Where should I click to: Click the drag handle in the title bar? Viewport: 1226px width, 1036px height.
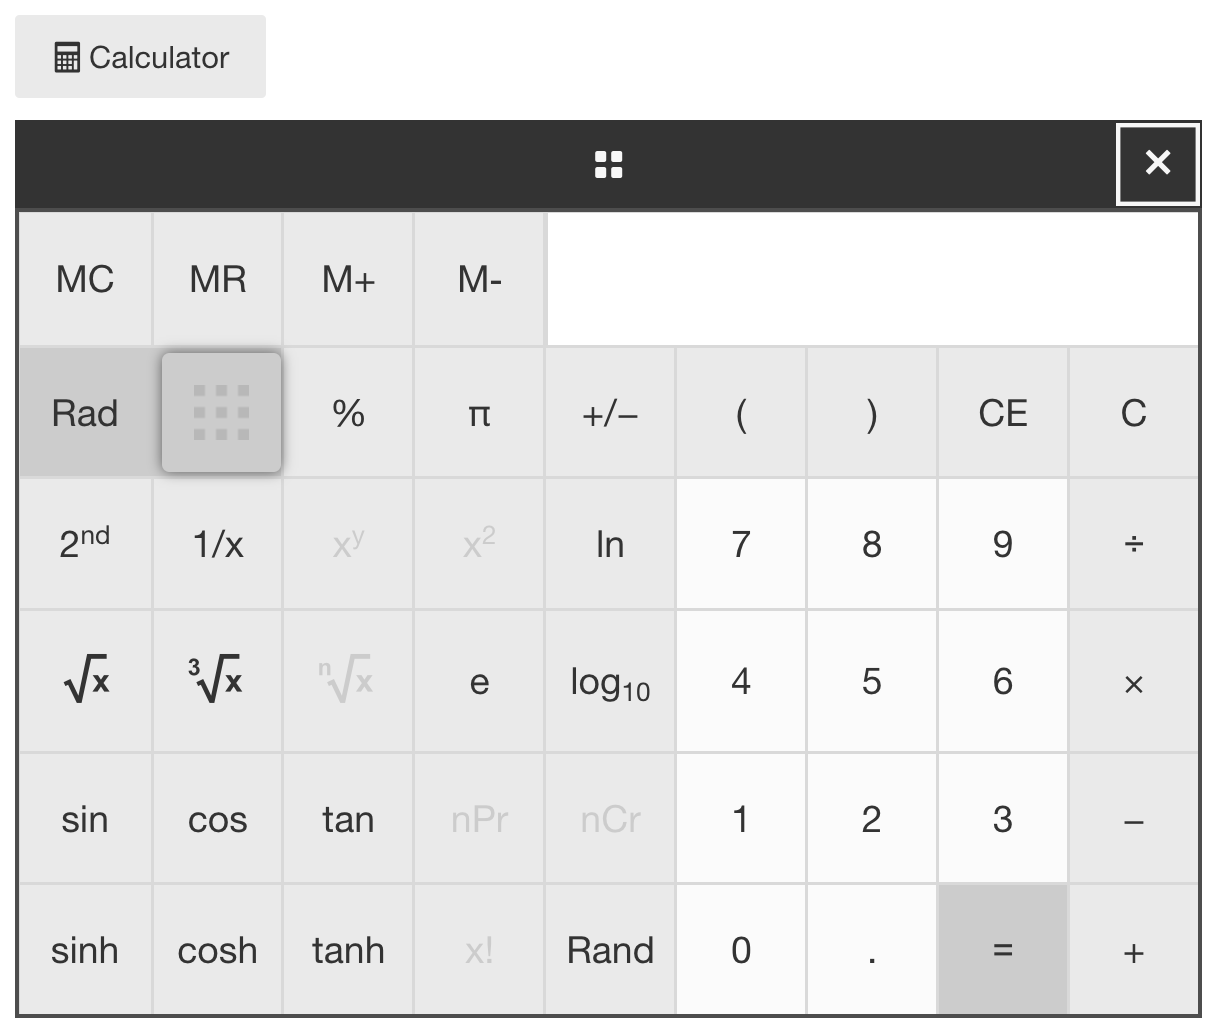click(x=608, y=164)
